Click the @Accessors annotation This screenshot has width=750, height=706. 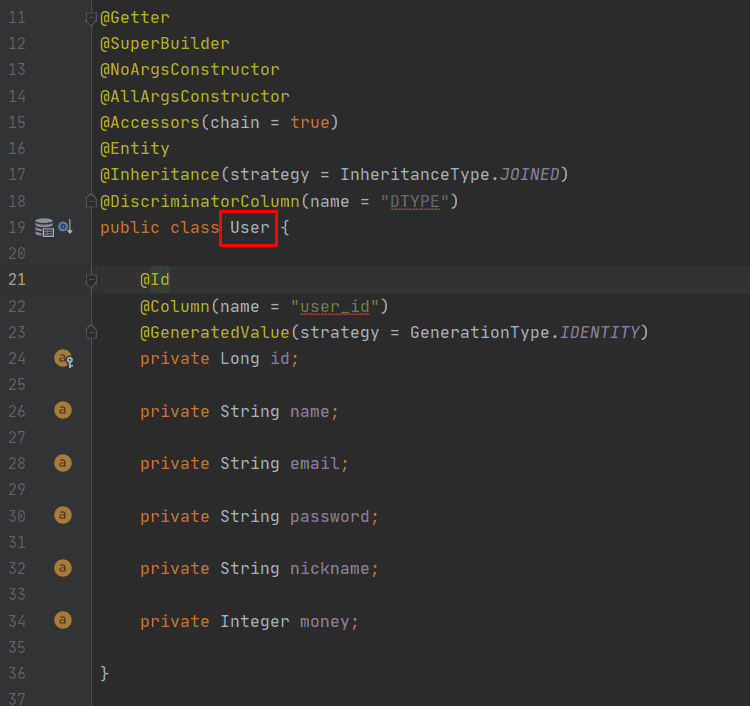point(150,122)
